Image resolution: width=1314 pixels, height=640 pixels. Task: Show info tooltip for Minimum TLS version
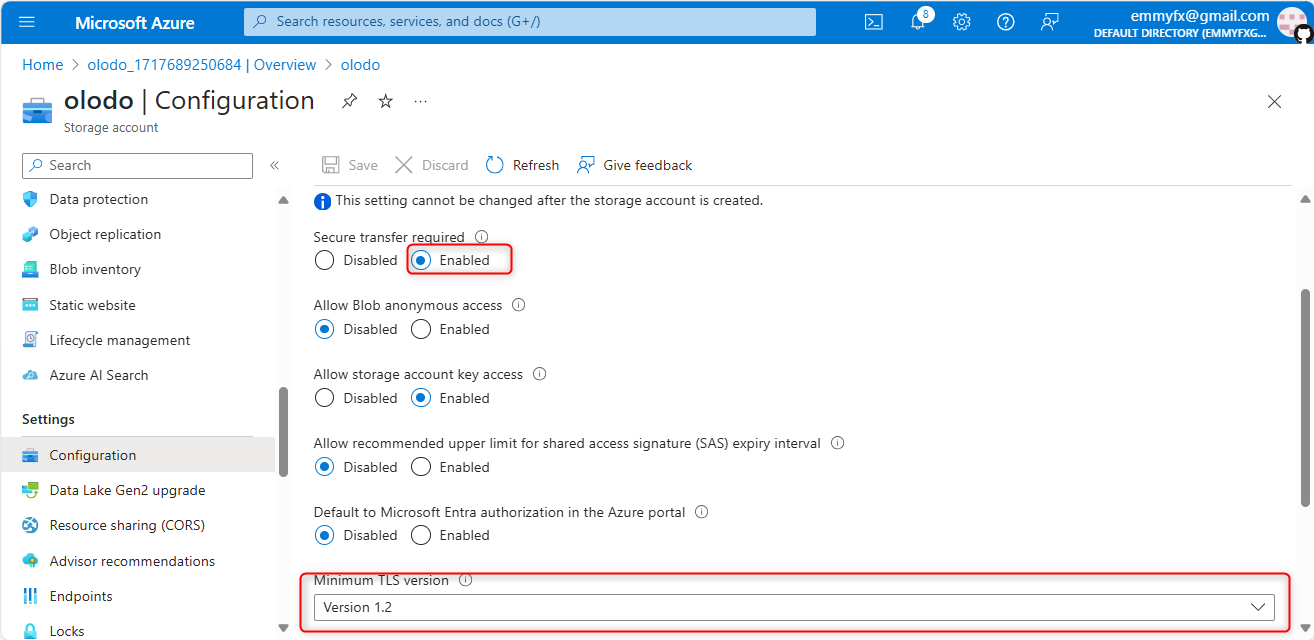click(x=465, y=580)
